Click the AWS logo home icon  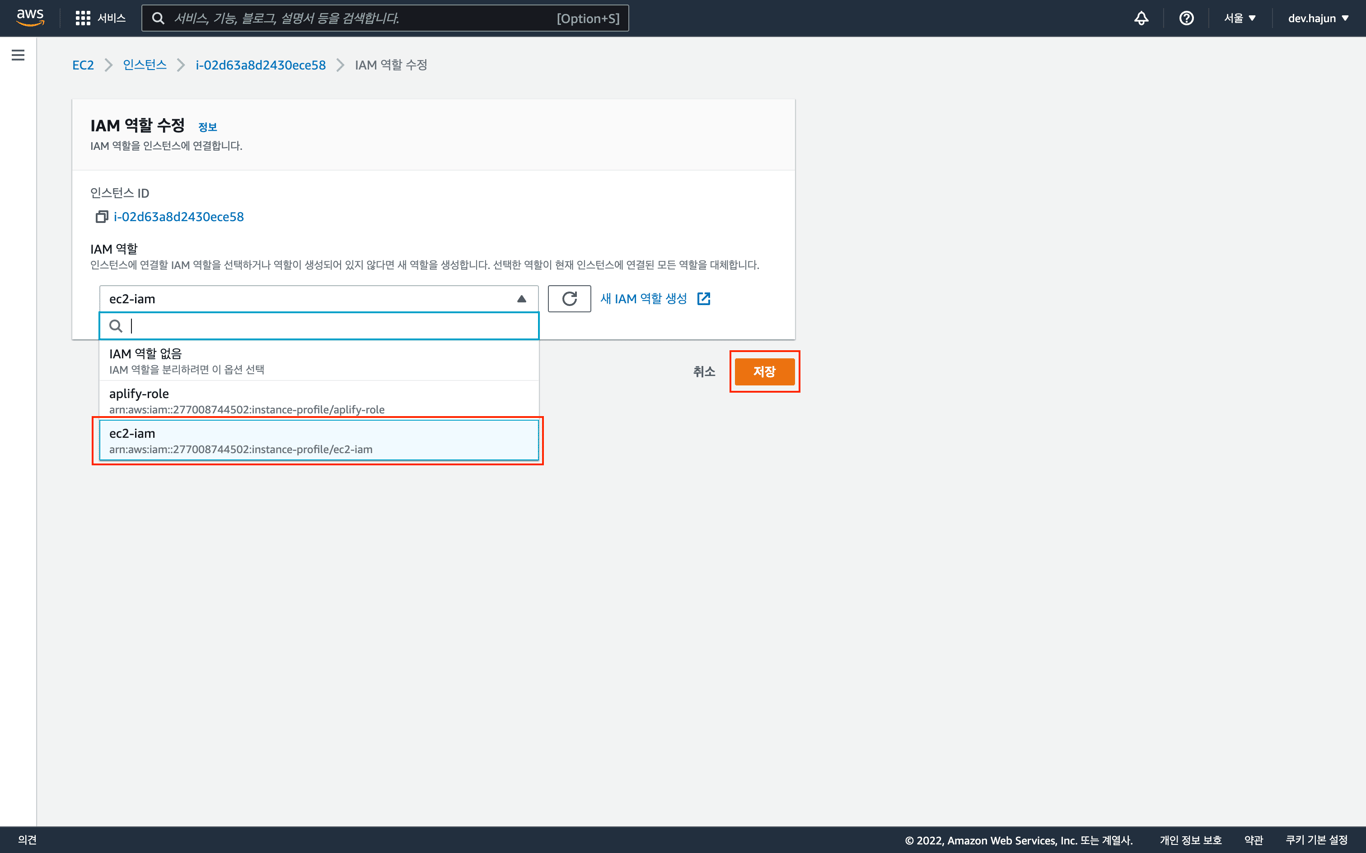30,18
